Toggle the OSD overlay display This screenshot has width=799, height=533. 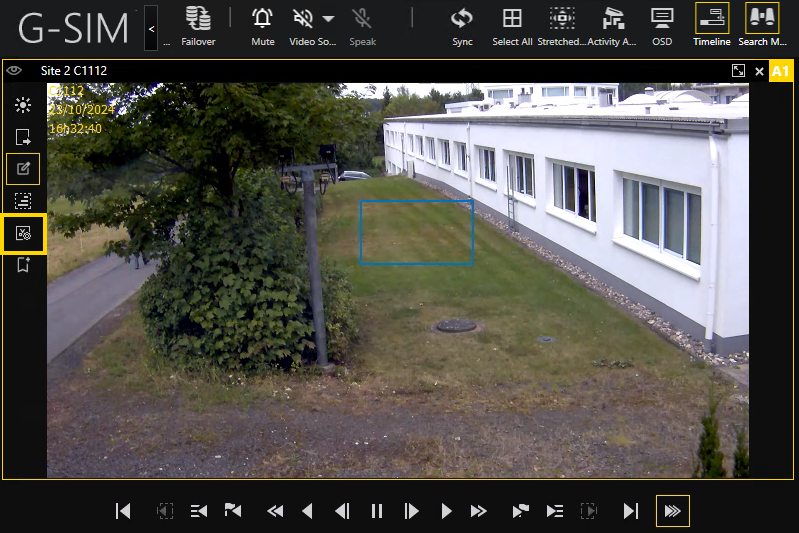click(x=661, y=19)
